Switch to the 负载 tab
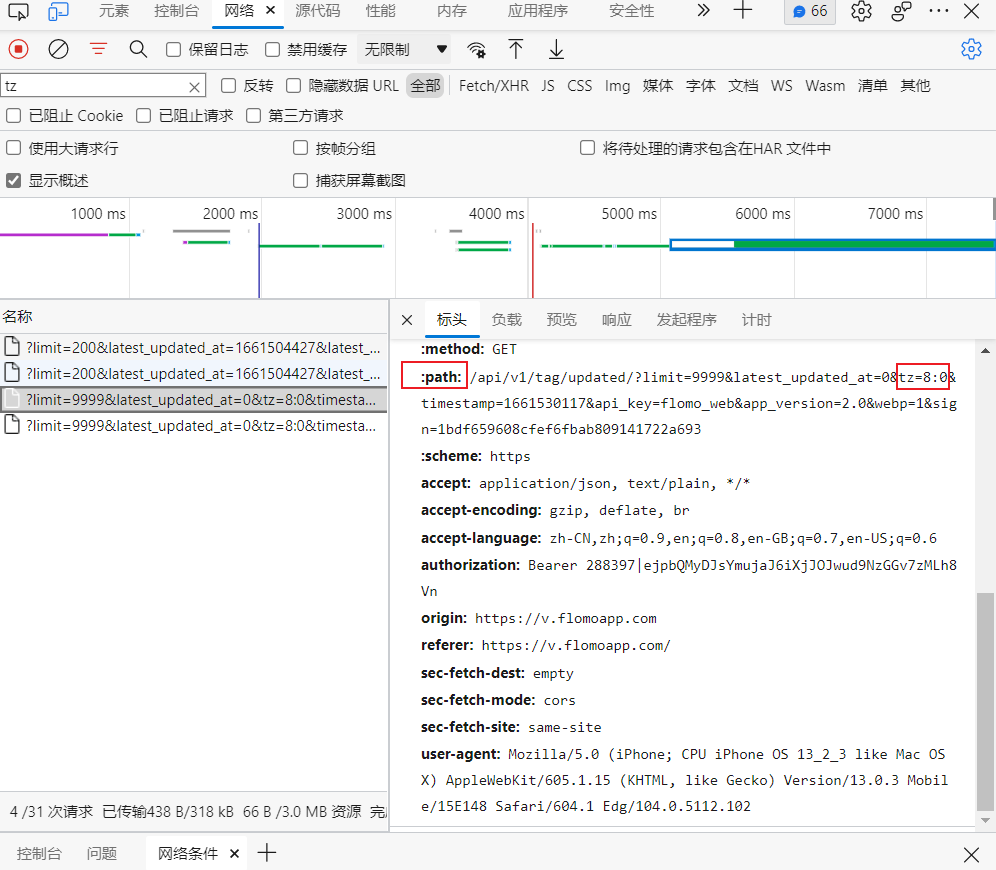This screenshot has height=870, width=996. coord(506,319)
